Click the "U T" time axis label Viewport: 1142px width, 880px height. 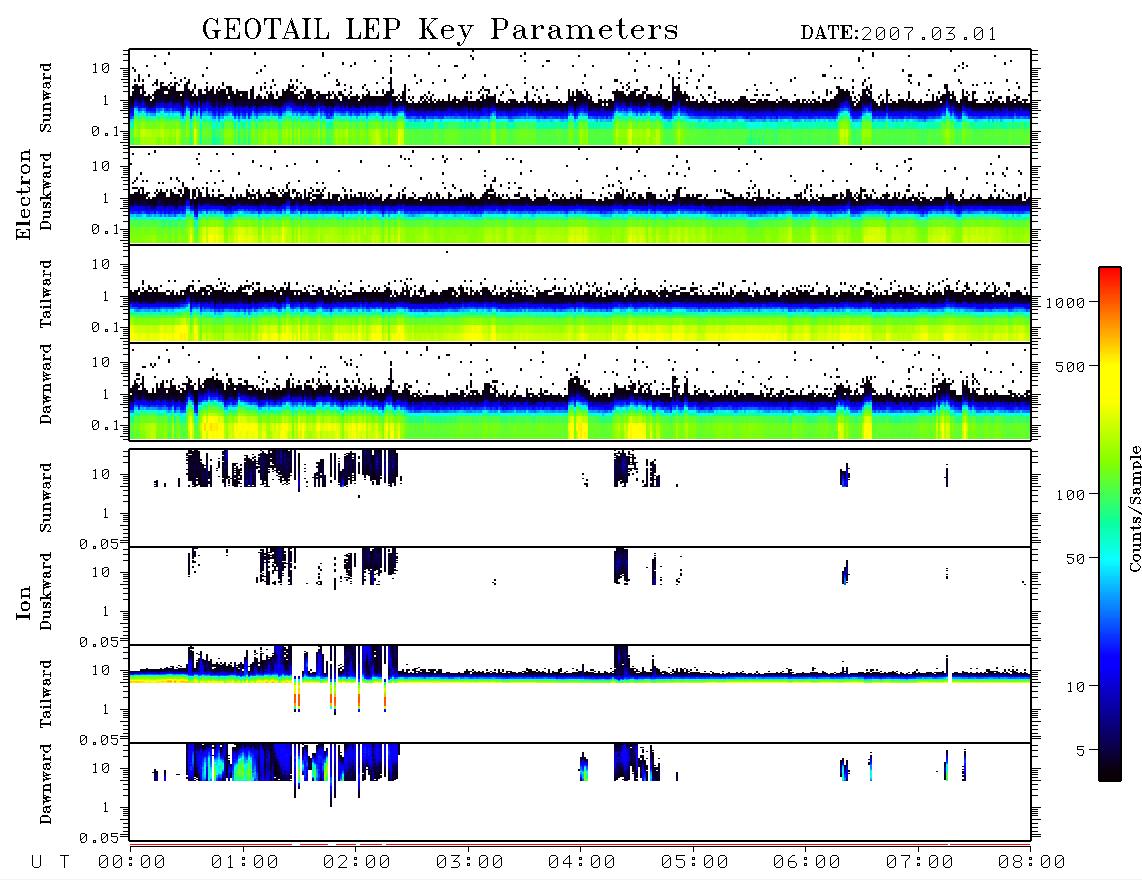pos(51,863)
